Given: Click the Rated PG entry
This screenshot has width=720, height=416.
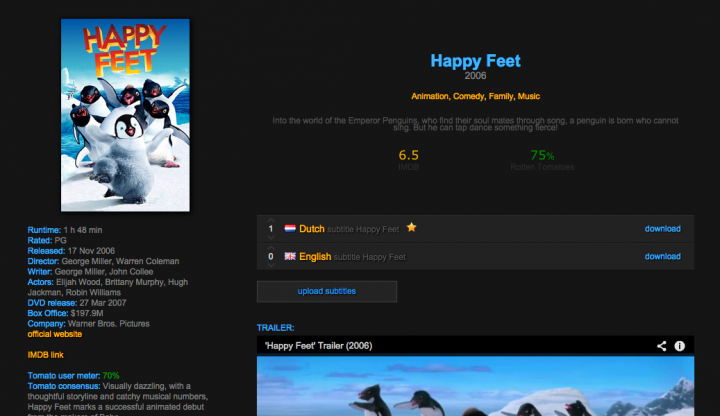Looking at the screenshot, I should pos(47,241).
